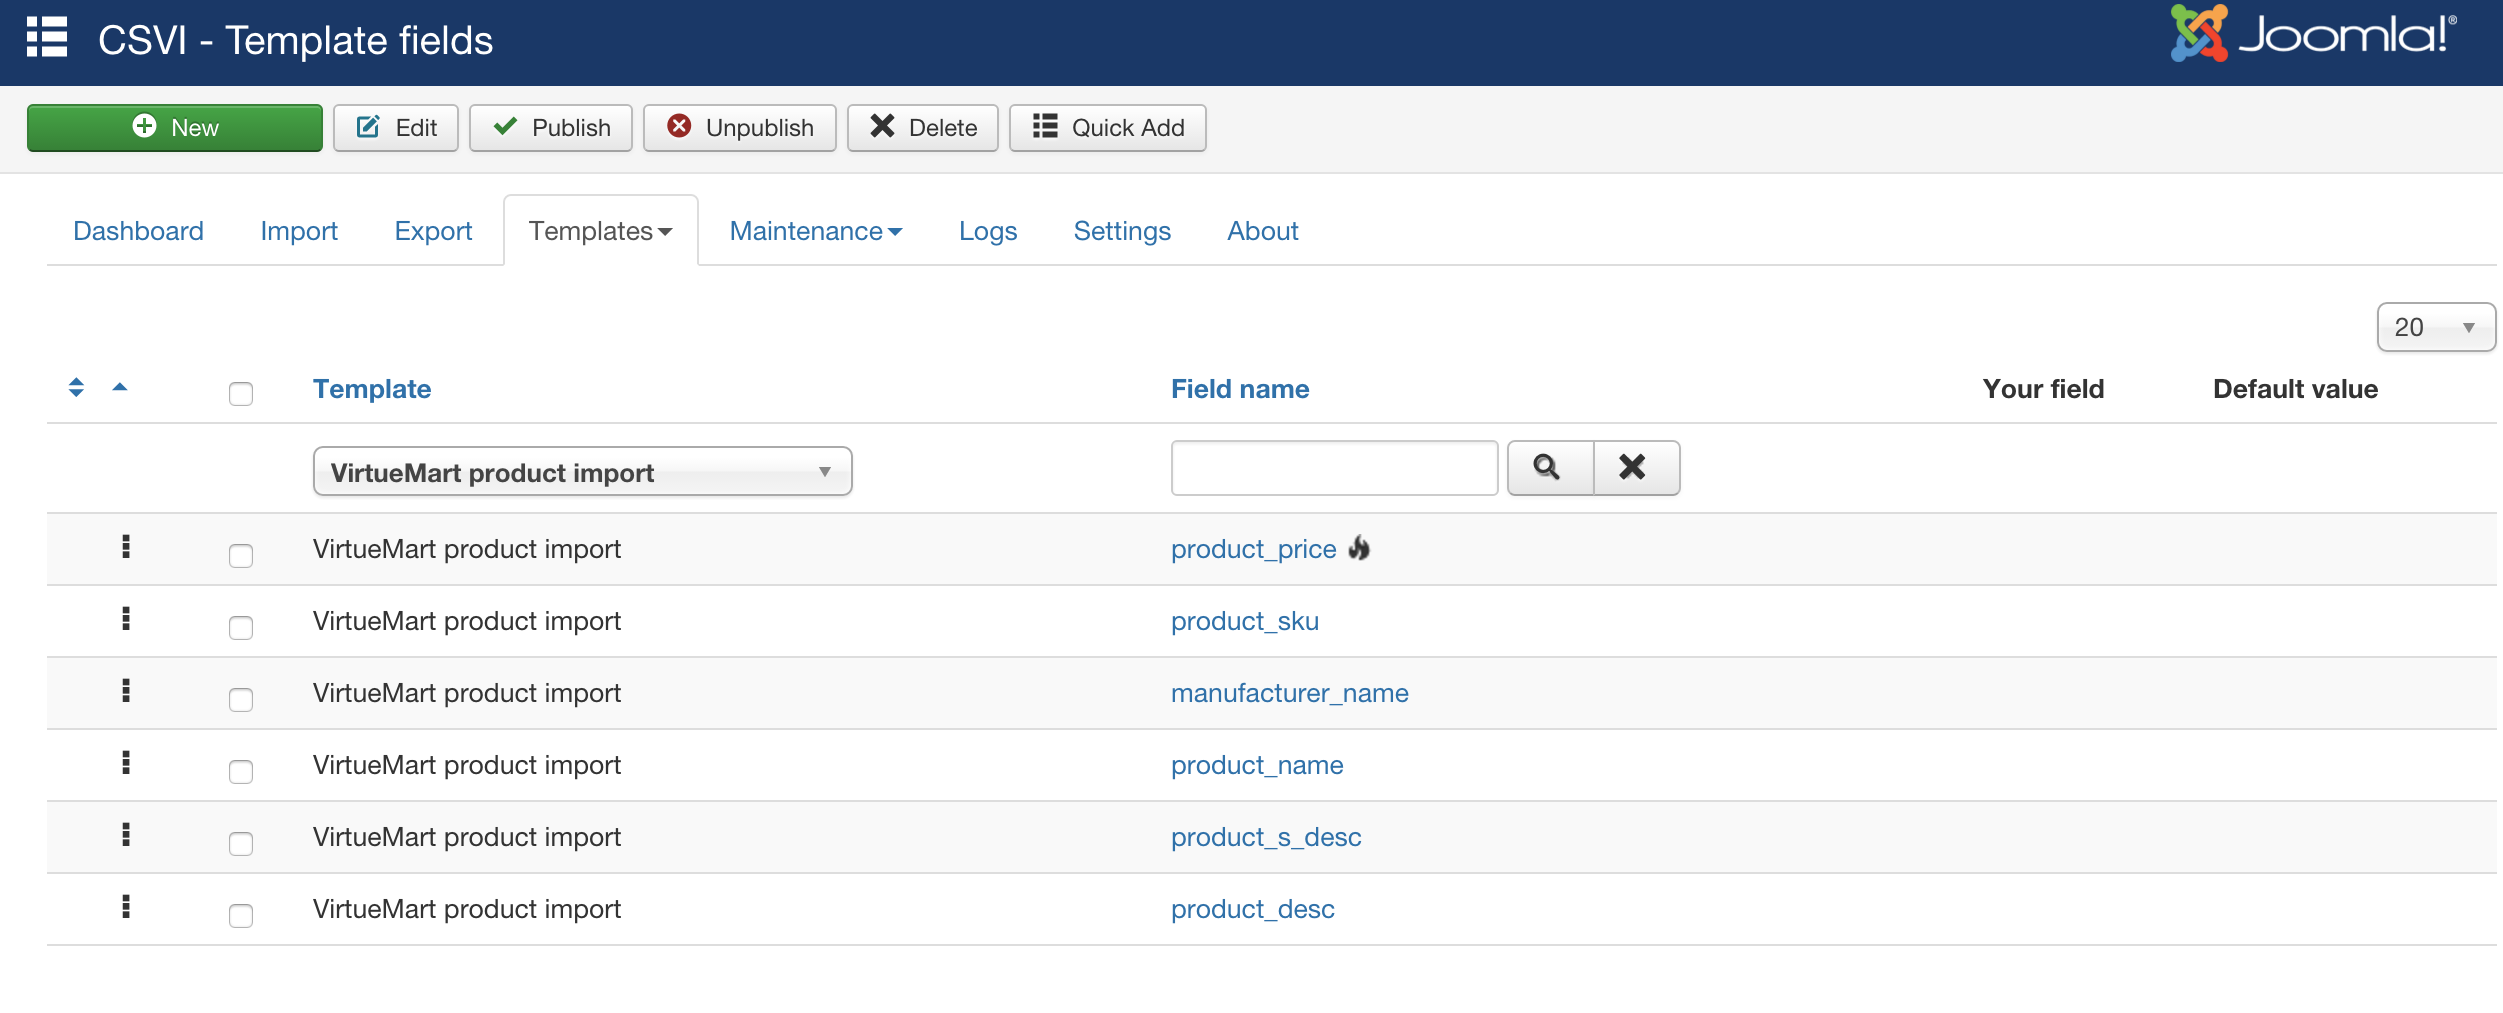
Task: Sort by Template column header
Action: pyautogui.click(x=372, y=389)
